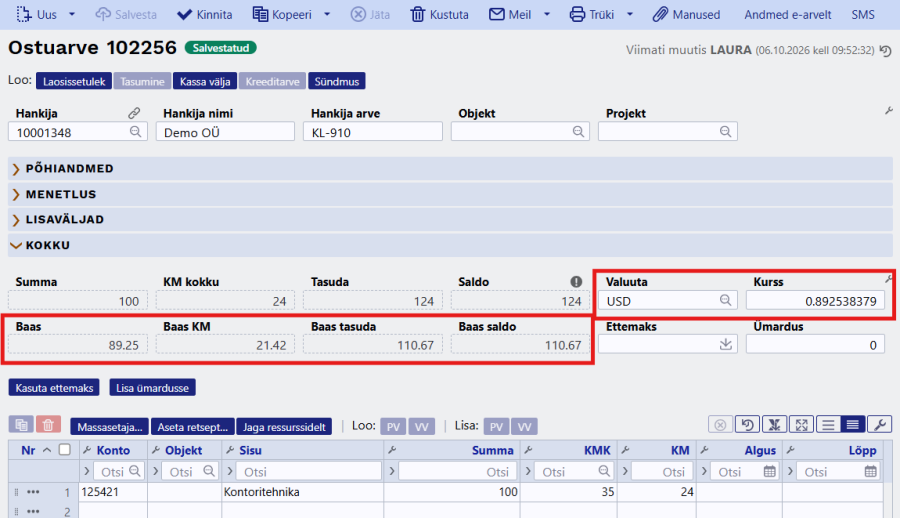Click the Kinnita confirm button

pyautogui.click(x=204, y=14)
